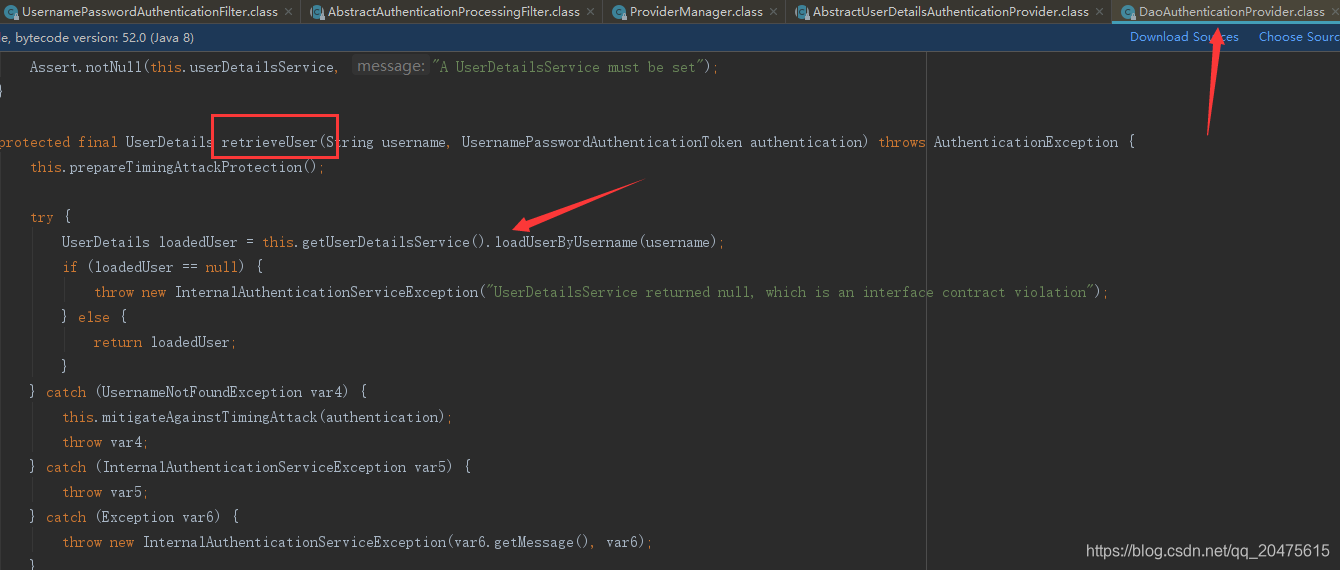The height and width of the screenshot is (570, 1340).
Task: Click the class icon on the ProviderManager.class tab
Action: (619, 12)
